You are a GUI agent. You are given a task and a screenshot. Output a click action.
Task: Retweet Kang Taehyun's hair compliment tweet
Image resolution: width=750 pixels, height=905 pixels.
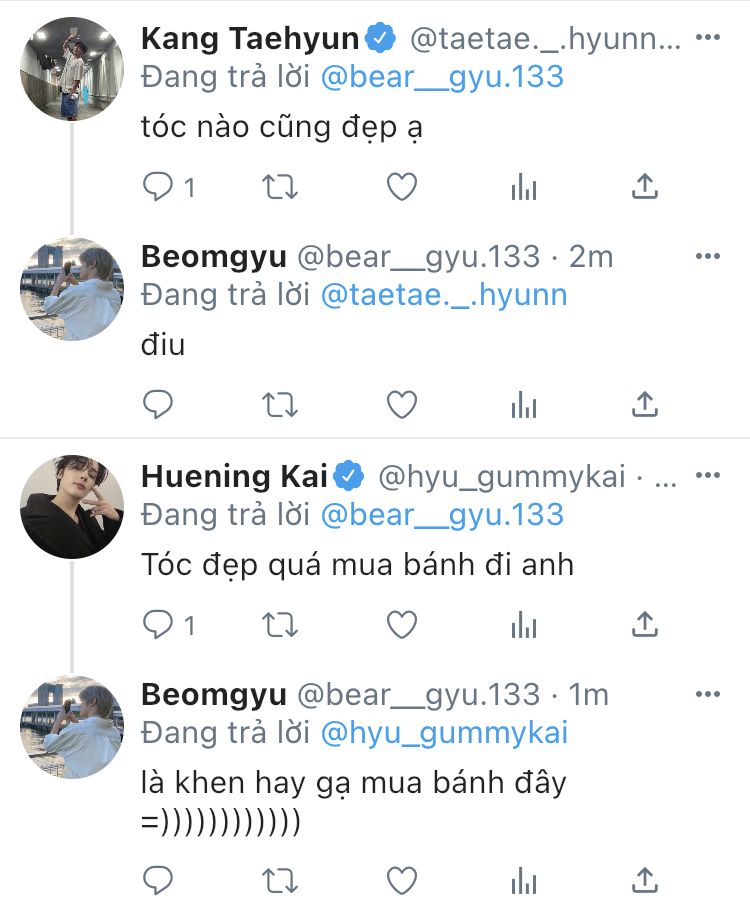point(279,186)
